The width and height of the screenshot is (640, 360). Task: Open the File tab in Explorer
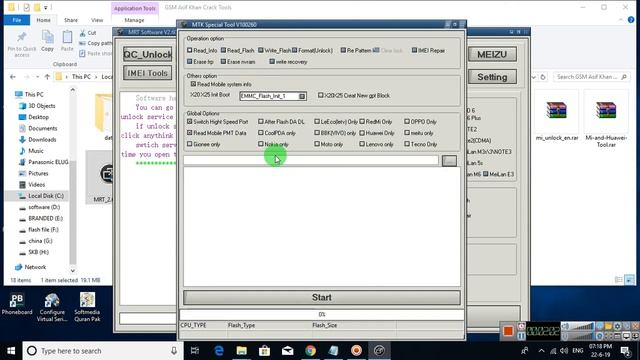pos(17,20)
